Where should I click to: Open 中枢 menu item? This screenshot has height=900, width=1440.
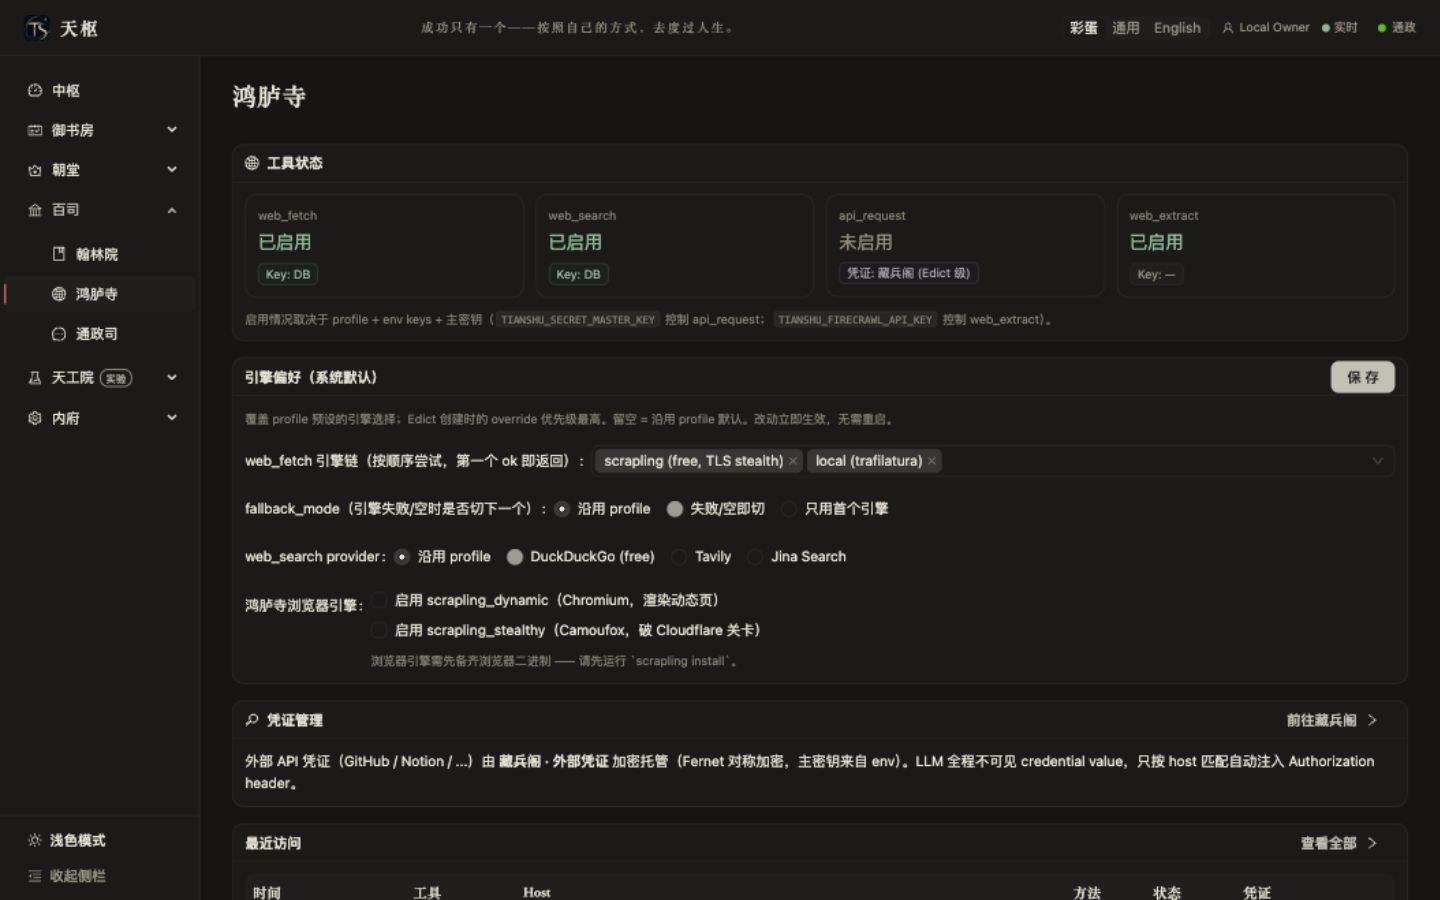coord(100,90)
